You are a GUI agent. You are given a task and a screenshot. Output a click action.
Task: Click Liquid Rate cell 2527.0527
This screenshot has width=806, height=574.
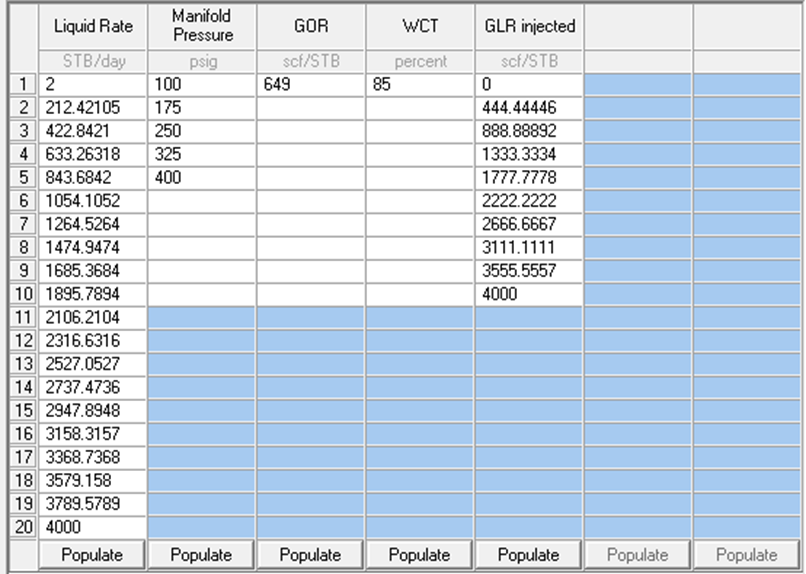pyautogui.click(x=93, y=364)
